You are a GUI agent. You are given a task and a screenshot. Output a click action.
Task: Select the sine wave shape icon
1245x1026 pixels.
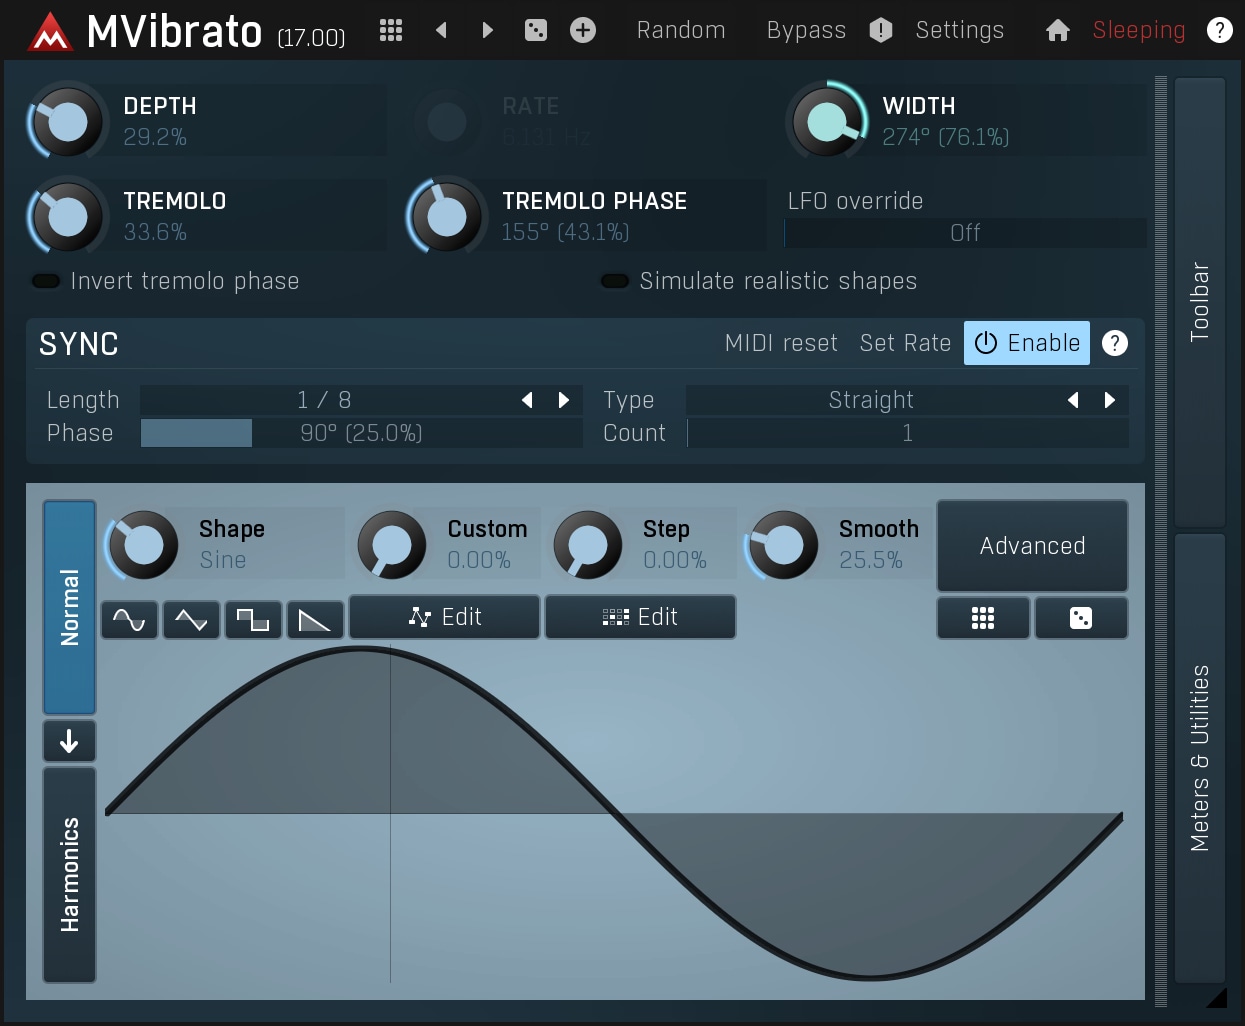[129, 621]
